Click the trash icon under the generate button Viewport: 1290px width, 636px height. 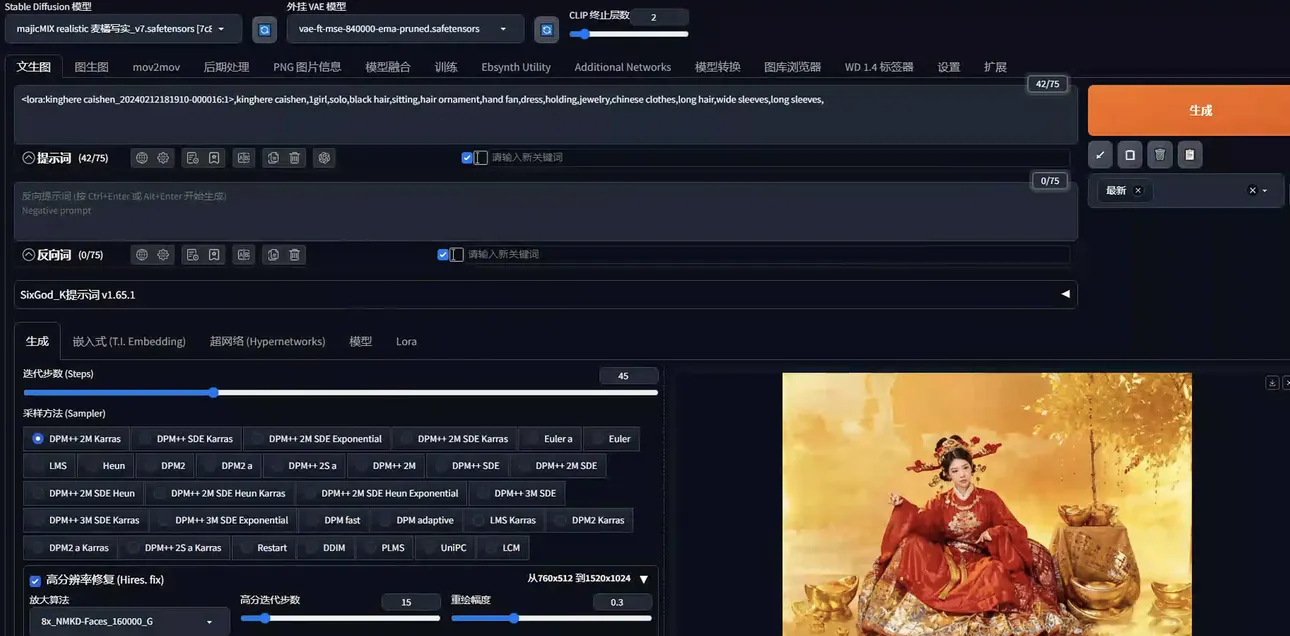click(1159, 155)
